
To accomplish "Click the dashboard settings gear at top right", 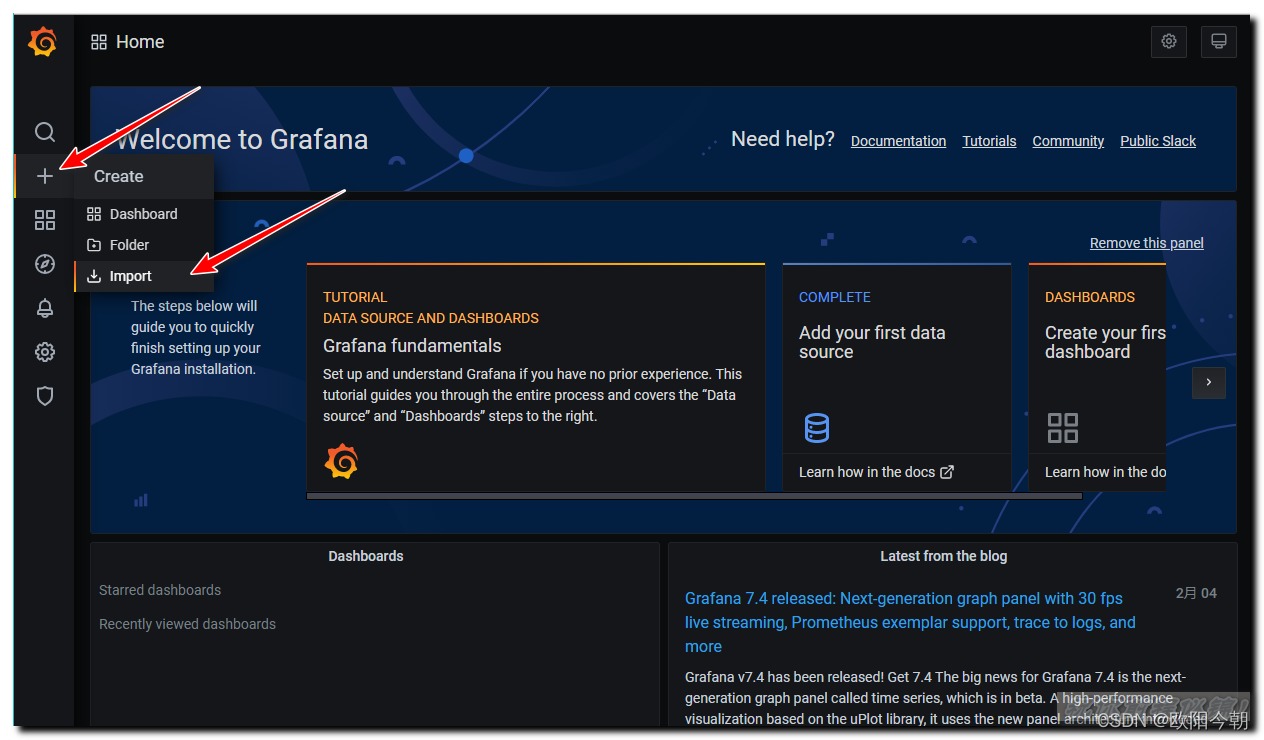I will pos(1169,42).
